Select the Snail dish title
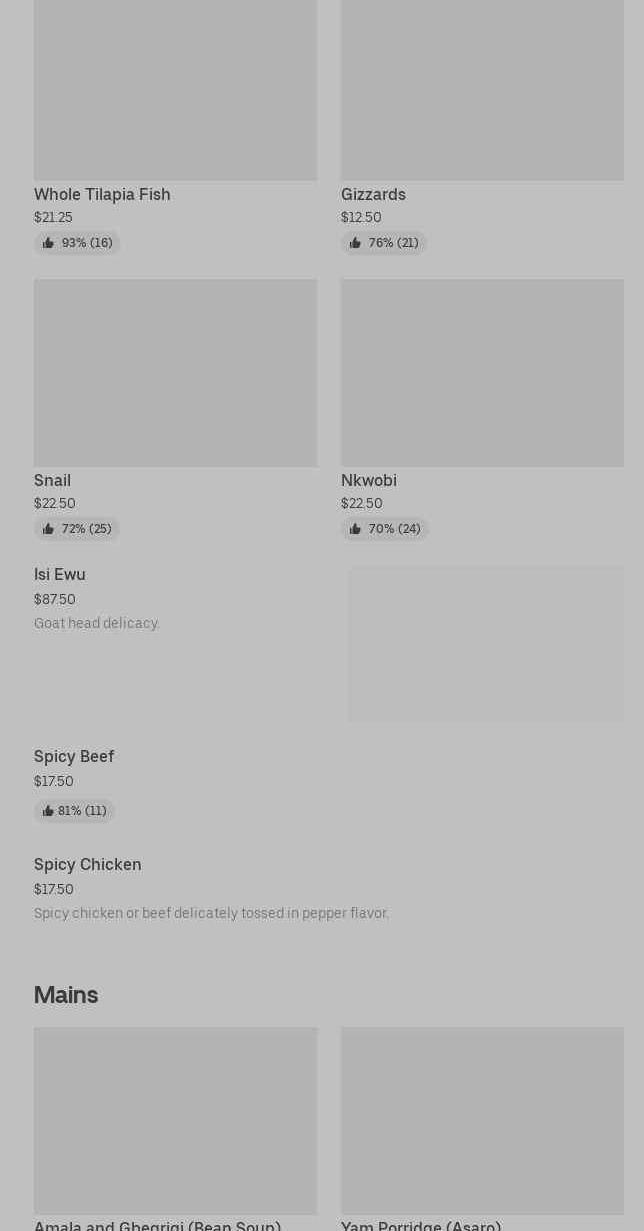 [x=52, y=480]
